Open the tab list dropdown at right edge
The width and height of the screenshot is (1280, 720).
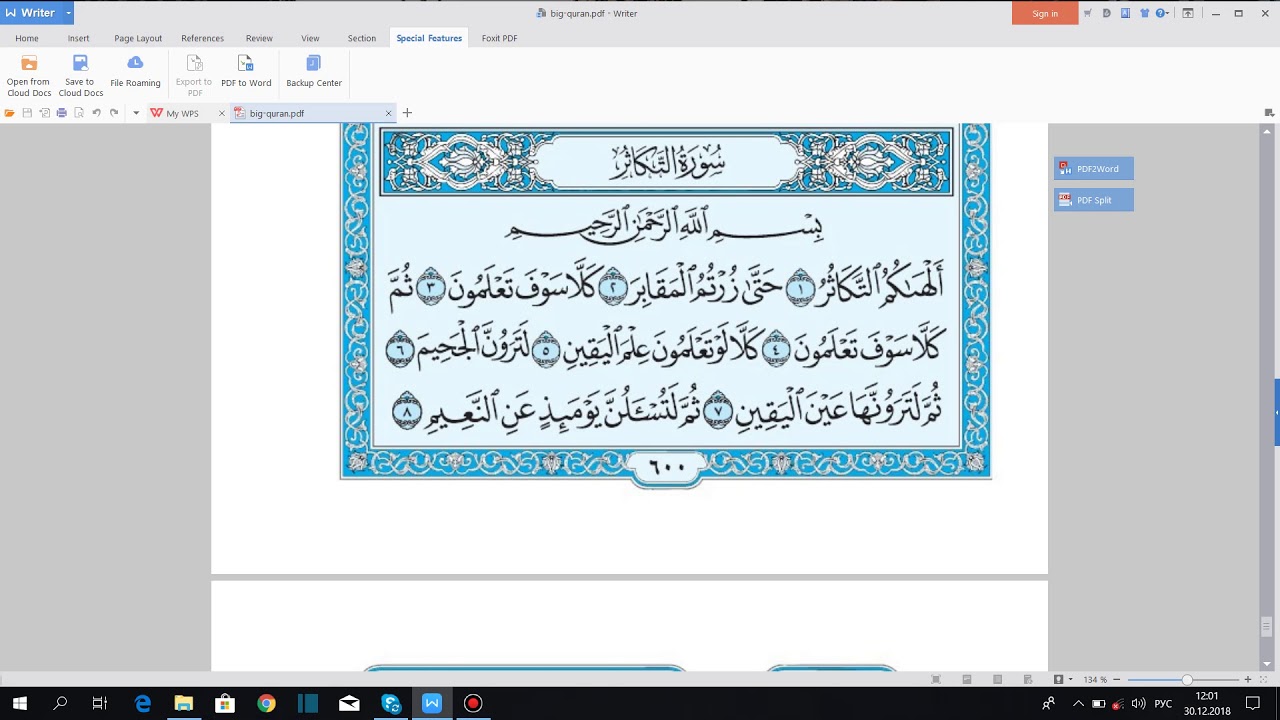click(x=1269, y=113)
